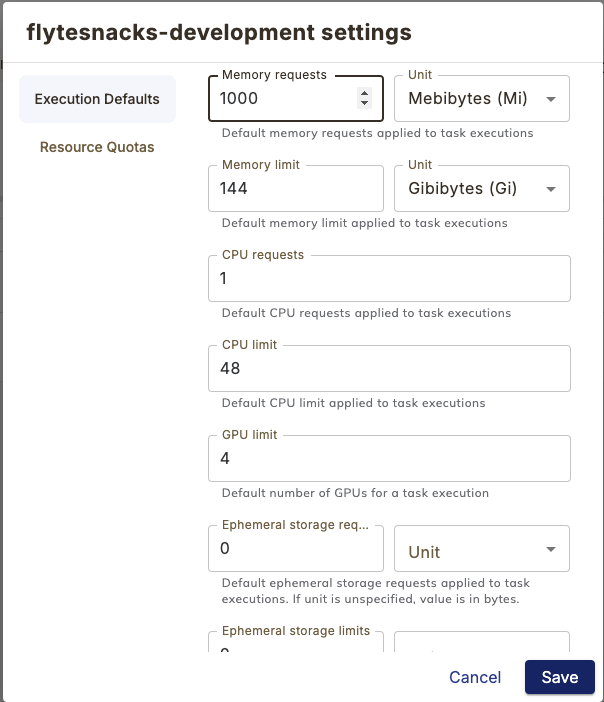Screen dimensions: 604x702
Task: Select the CPU requests input field
Action: pyautogui.click(x=389, y=279)
